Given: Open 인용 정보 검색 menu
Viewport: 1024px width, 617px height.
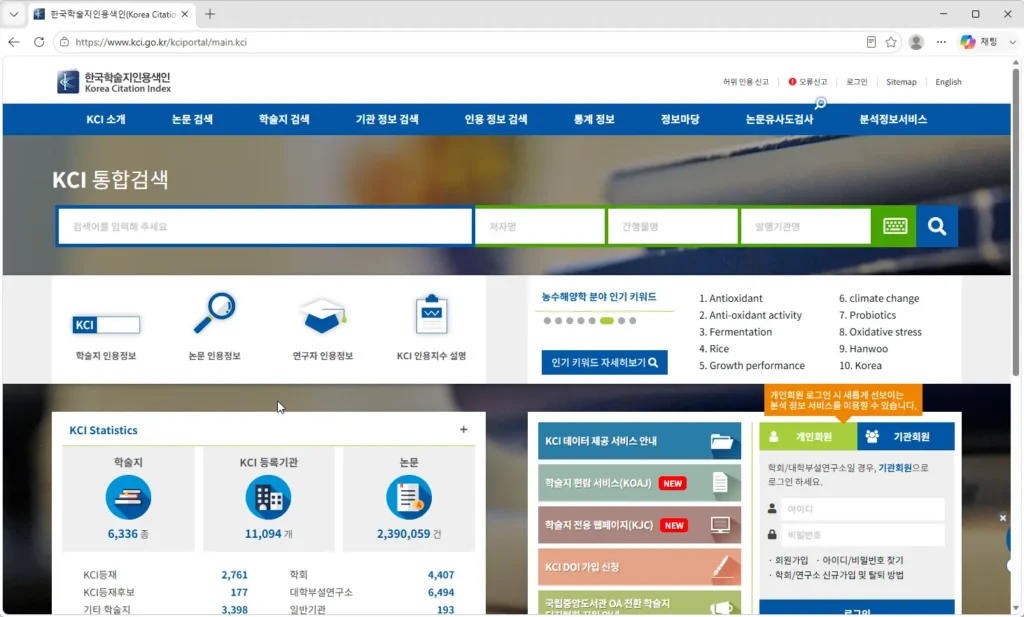Looking at the screenshot, I should [x=496, y=119].
